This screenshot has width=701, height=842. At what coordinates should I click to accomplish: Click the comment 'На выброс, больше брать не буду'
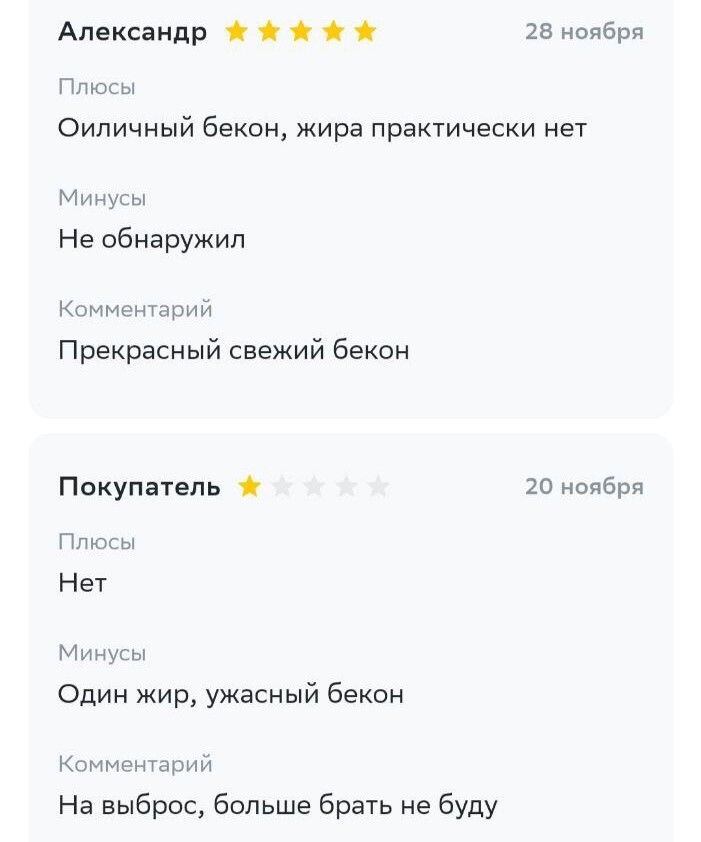point(278,805)
